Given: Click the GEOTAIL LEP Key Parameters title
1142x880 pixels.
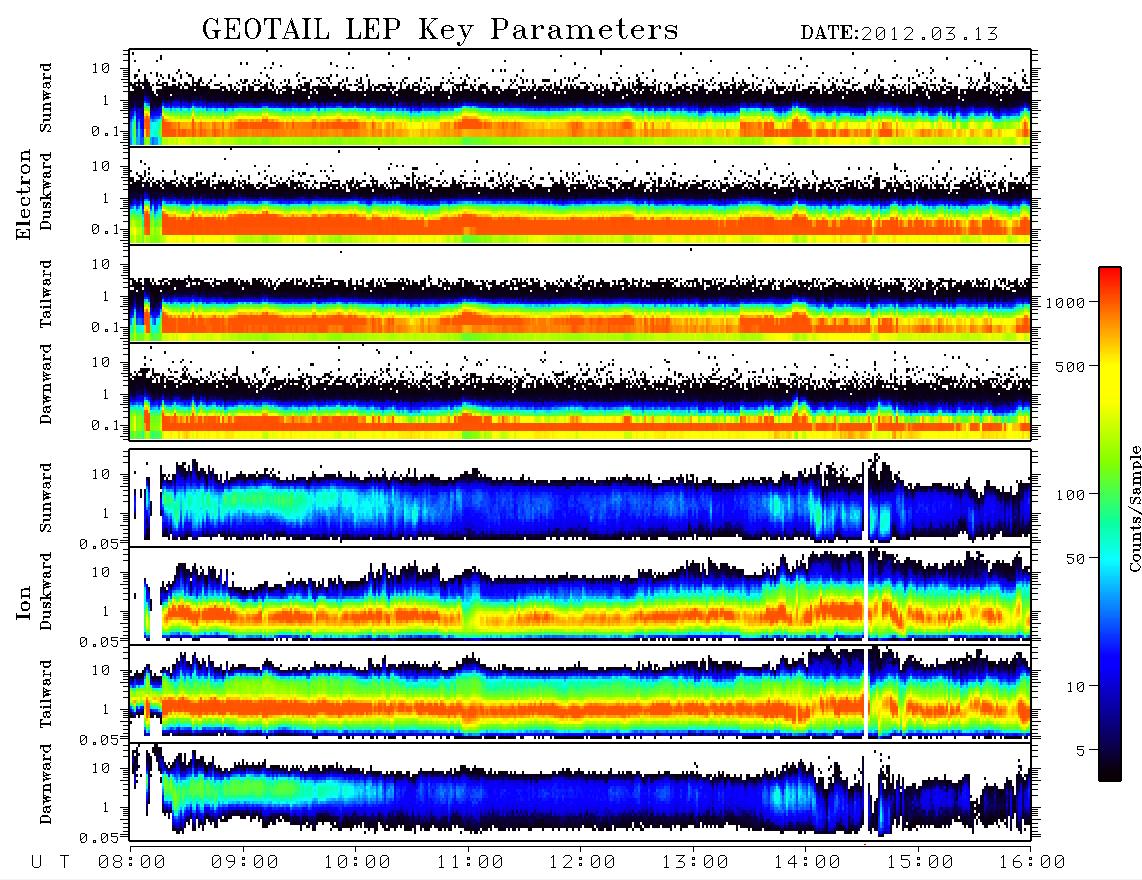Looking at the screenshot, I should tap(440, 30).
